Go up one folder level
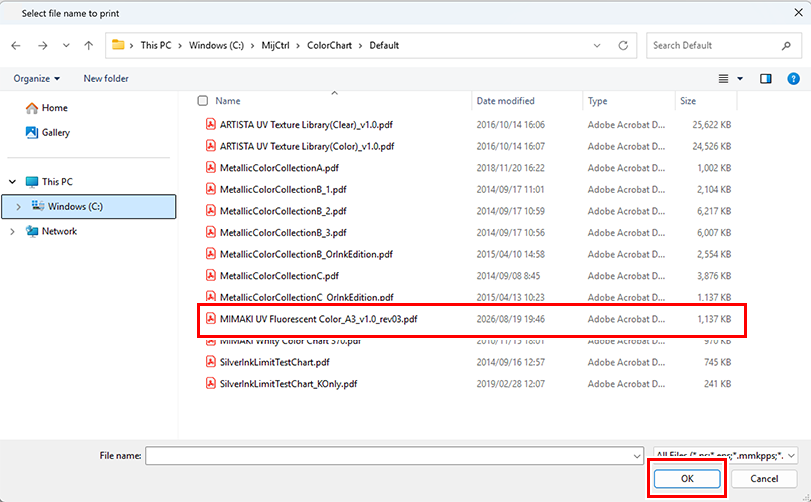 click(88, 45)
